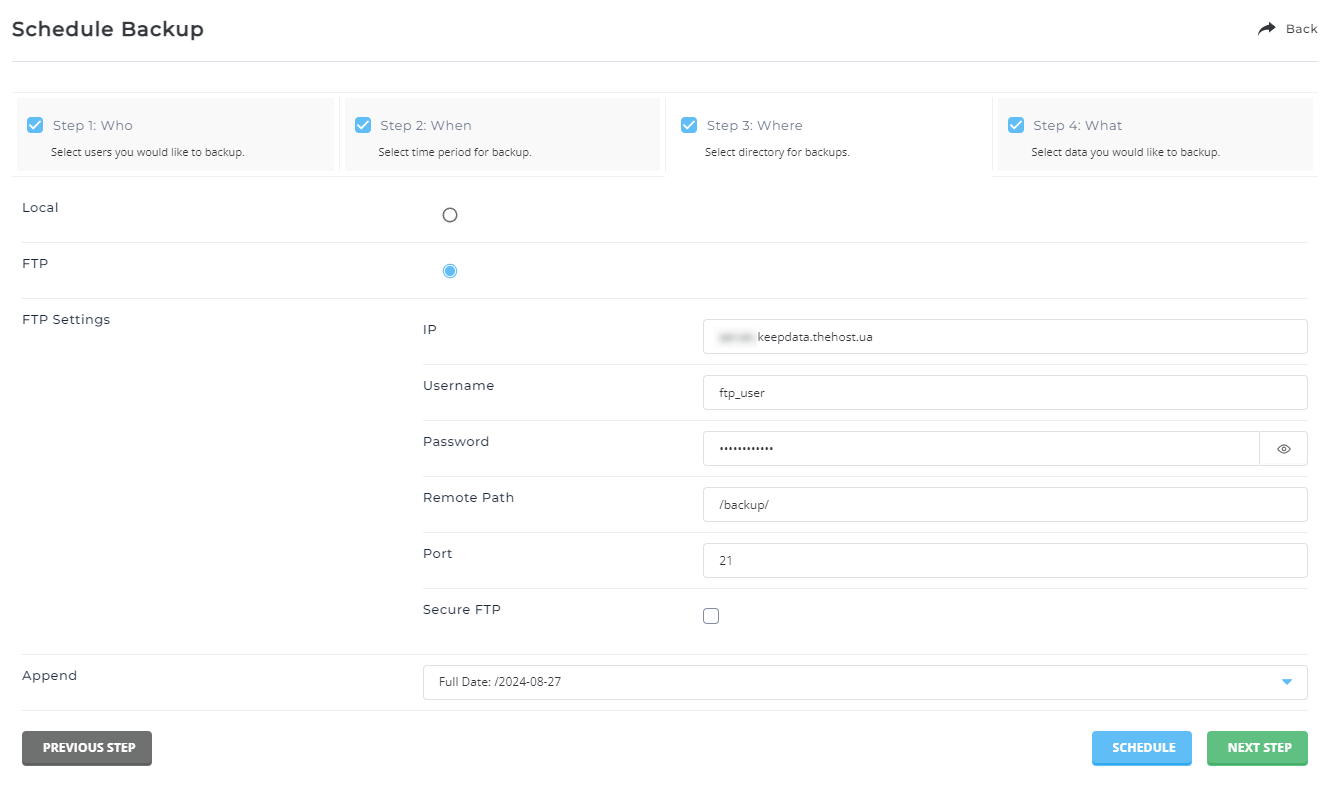Switch to Step 4: What tab
This screenshot has height=785, width=1336.
[1155, 134]
